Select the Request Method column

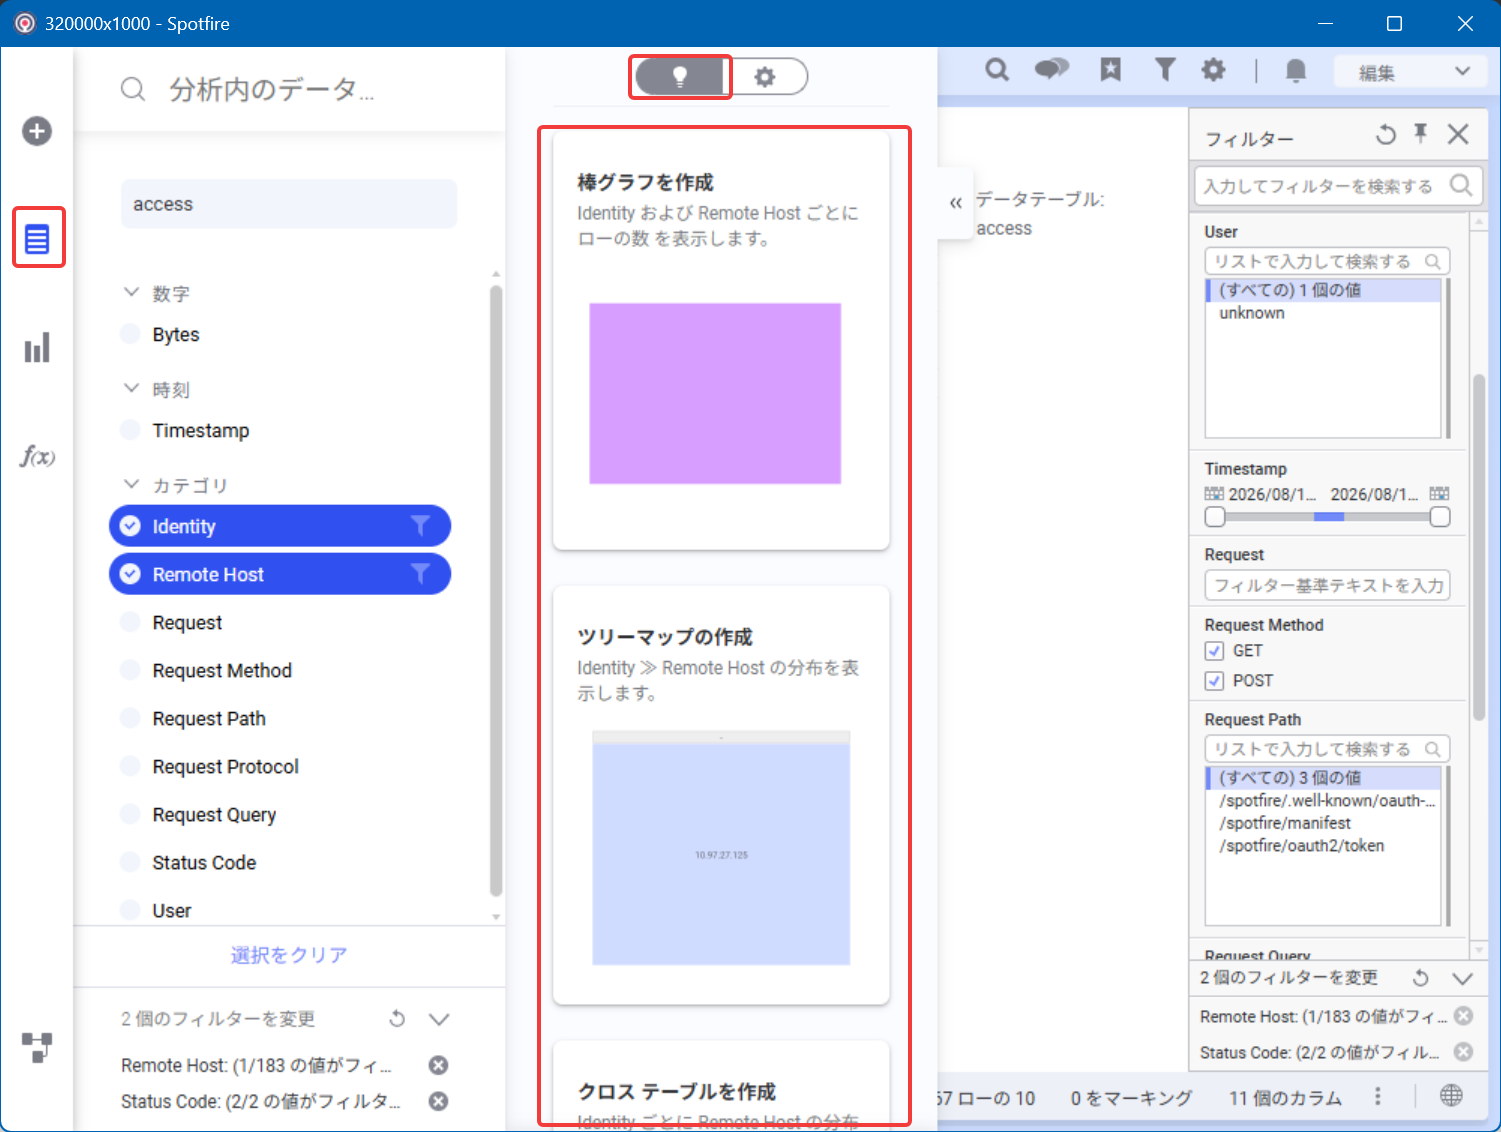tap(222, 671)
